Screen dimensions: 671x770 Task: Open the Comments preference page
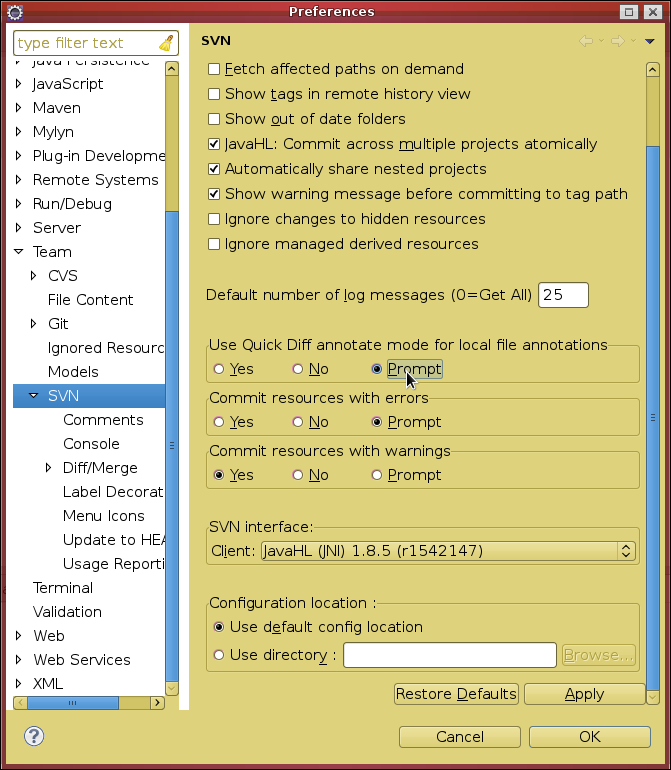coord(103,420)
